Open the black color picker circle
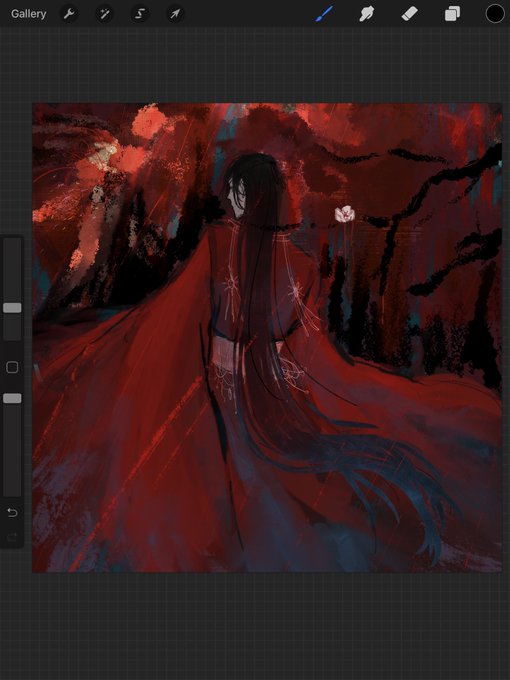Image resolution: width=510 pixels, height=680 pixels. [495, 13]
